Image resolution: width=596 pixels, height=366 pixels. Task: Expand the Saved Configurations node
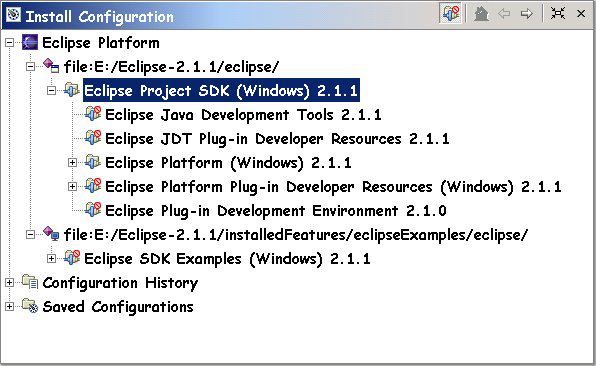coord(10,307)
